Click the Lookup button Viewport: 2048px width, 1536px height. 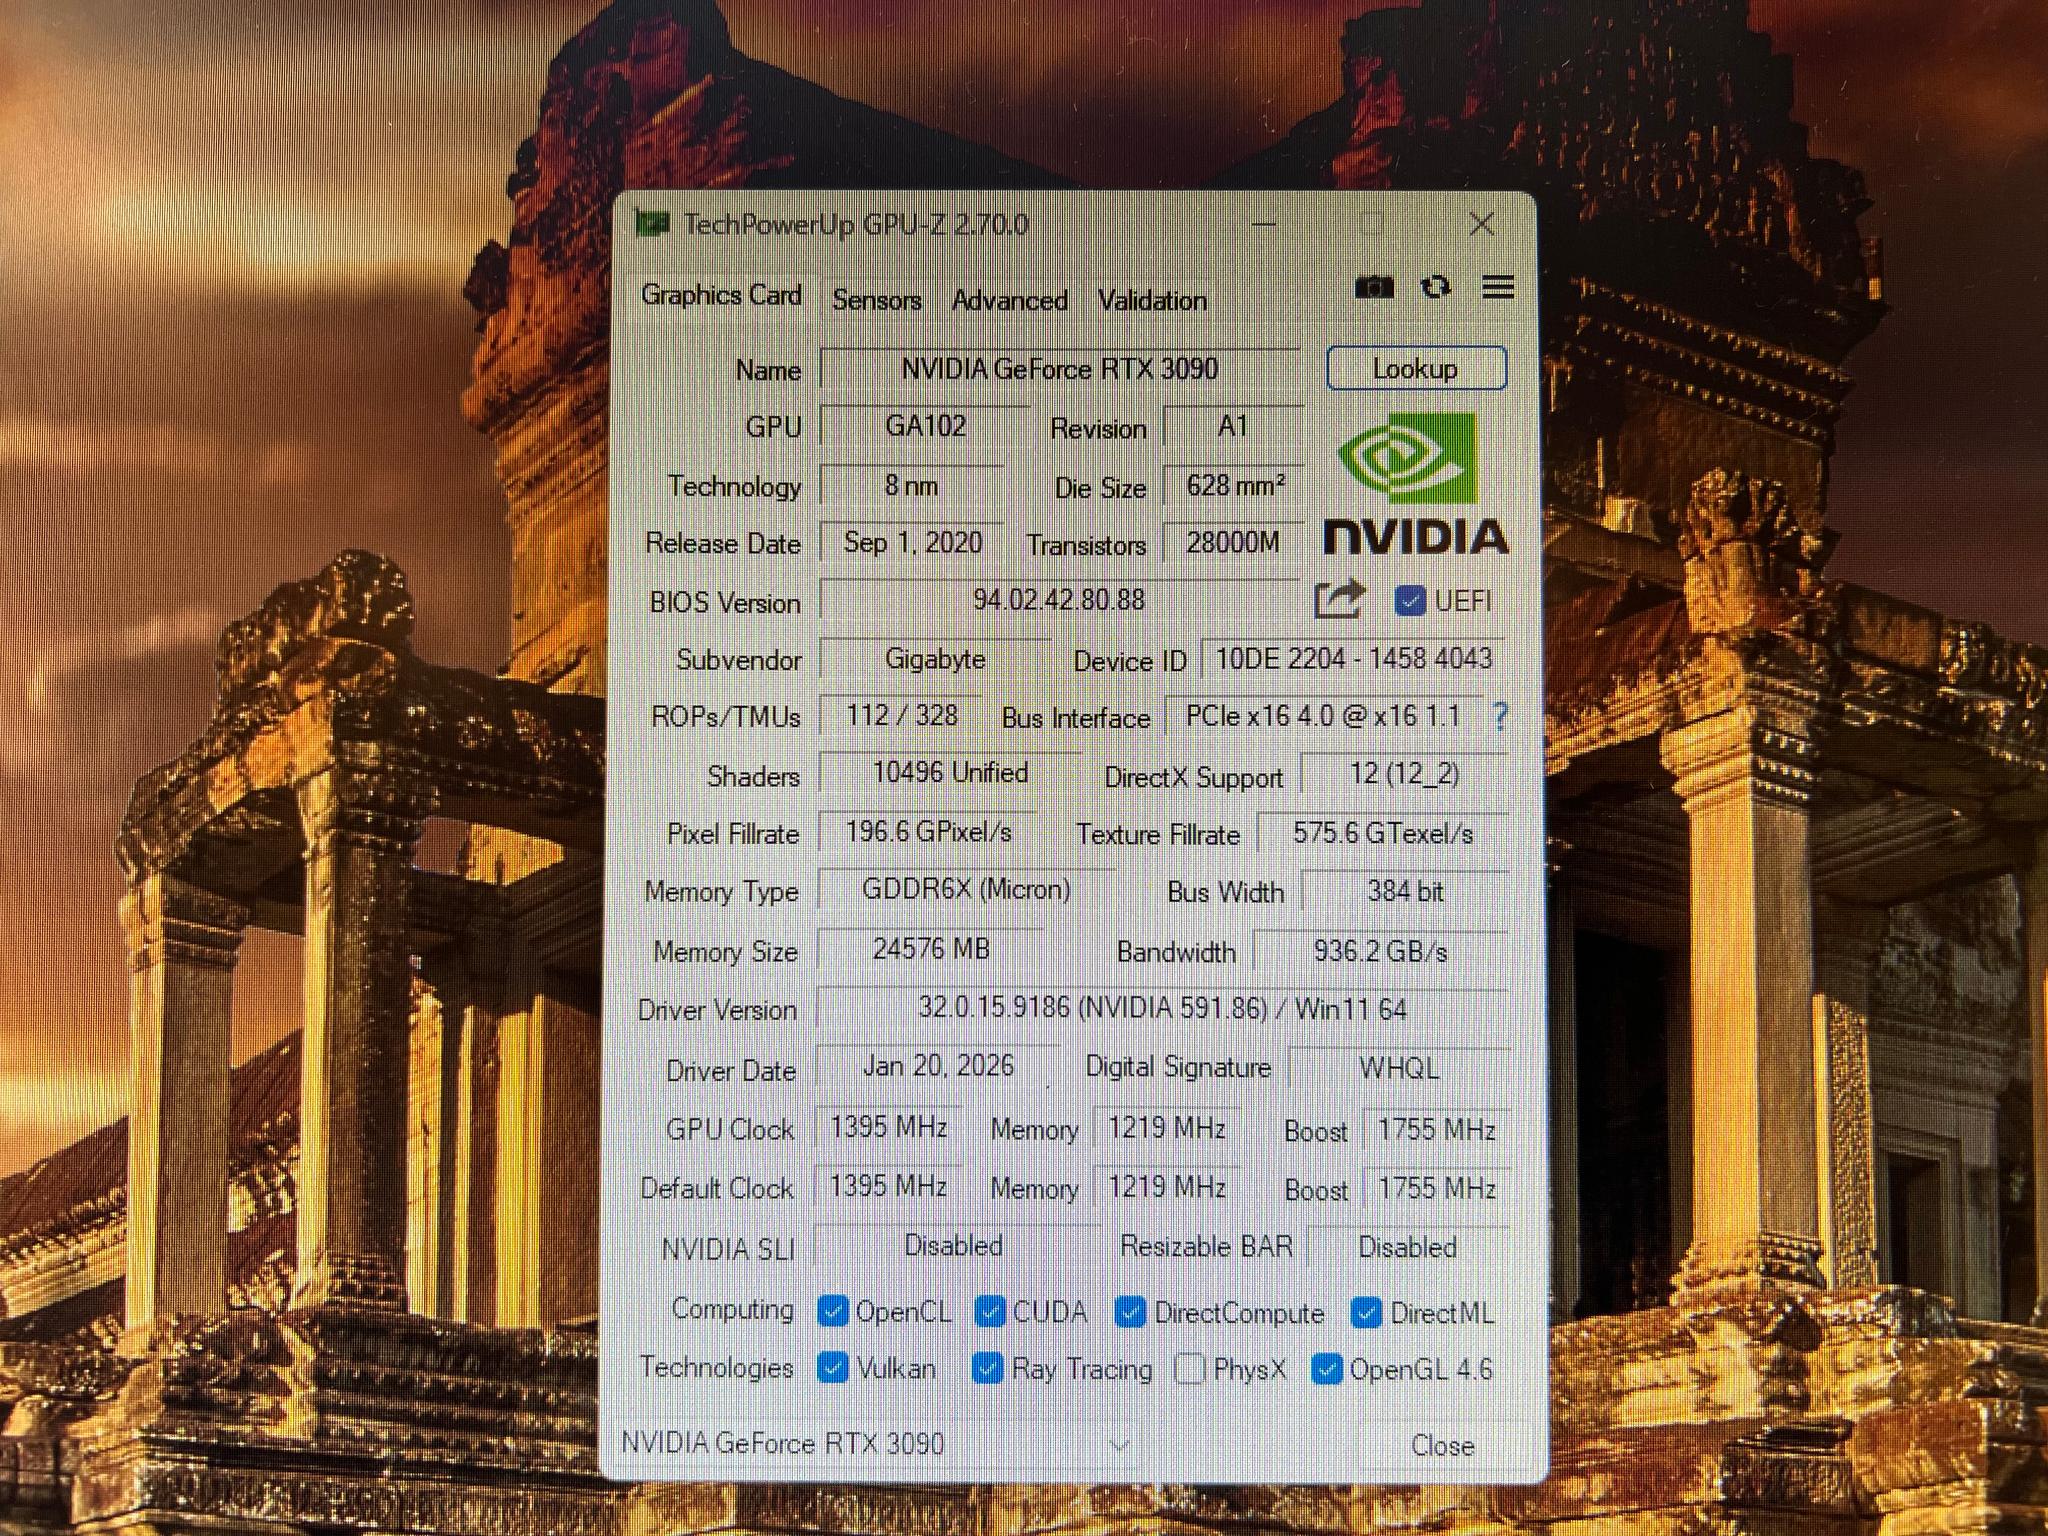coord(1416,369)
